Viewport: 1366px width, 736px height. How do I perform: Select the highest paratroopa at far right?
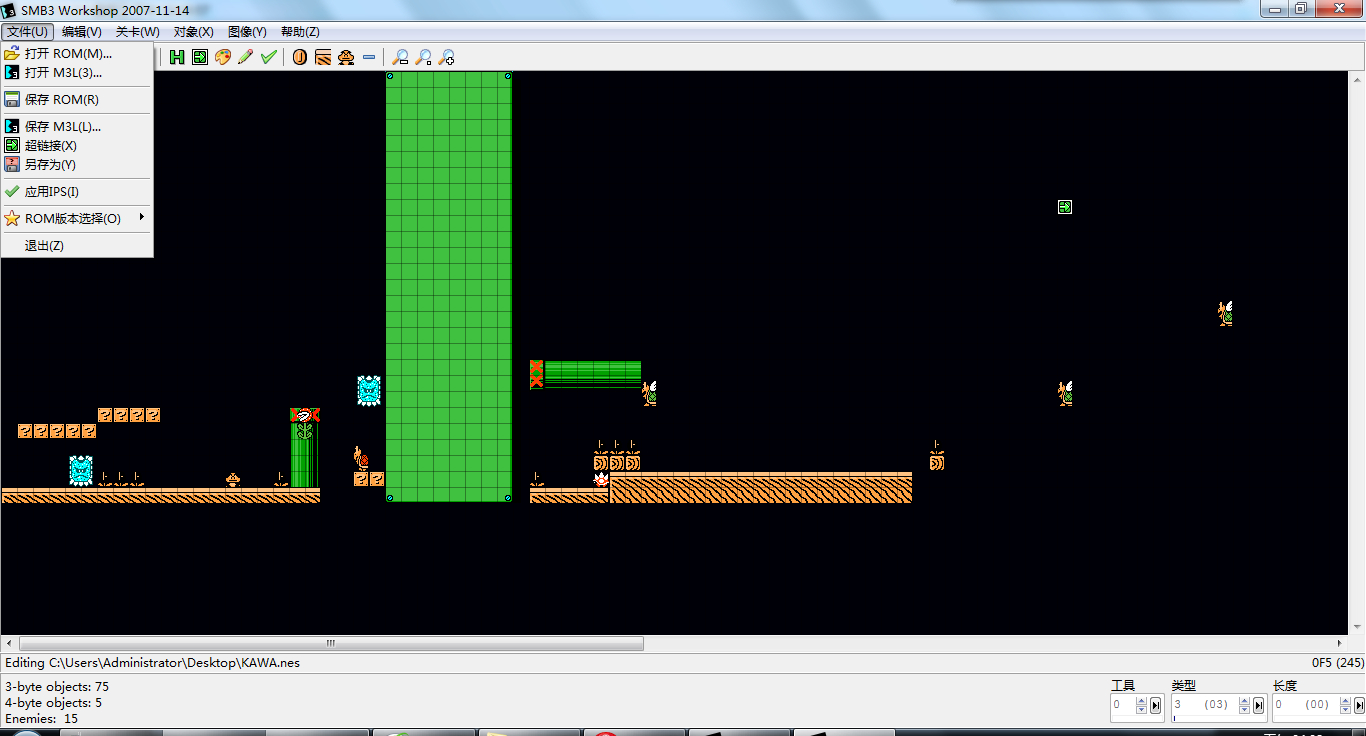click(x=1225, y=313)
